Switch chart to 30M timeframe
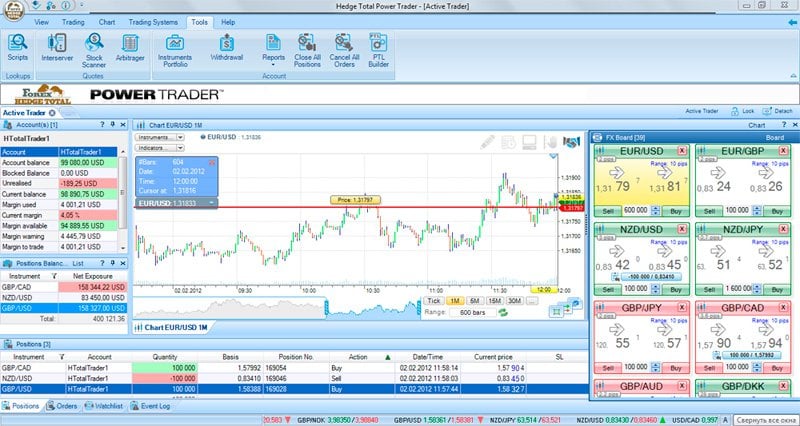800x426 pixels. [x=514, y=301]
